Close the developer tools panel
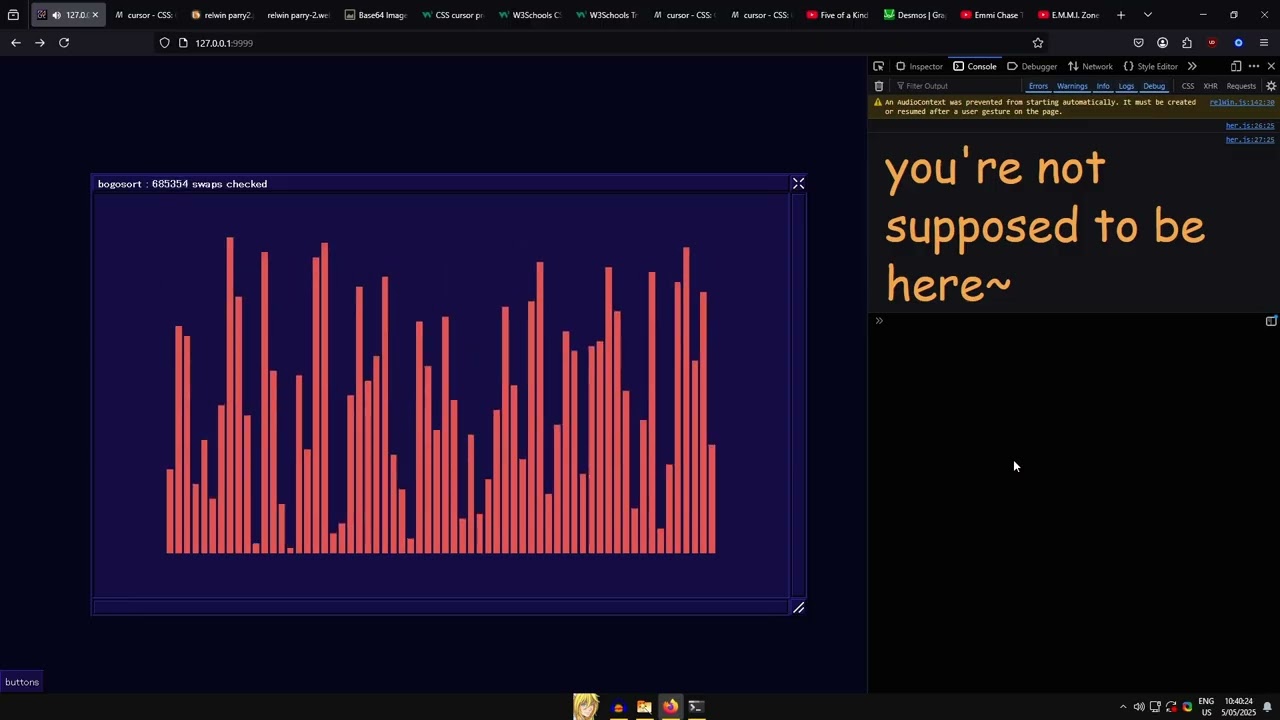 pos(1271,66)
